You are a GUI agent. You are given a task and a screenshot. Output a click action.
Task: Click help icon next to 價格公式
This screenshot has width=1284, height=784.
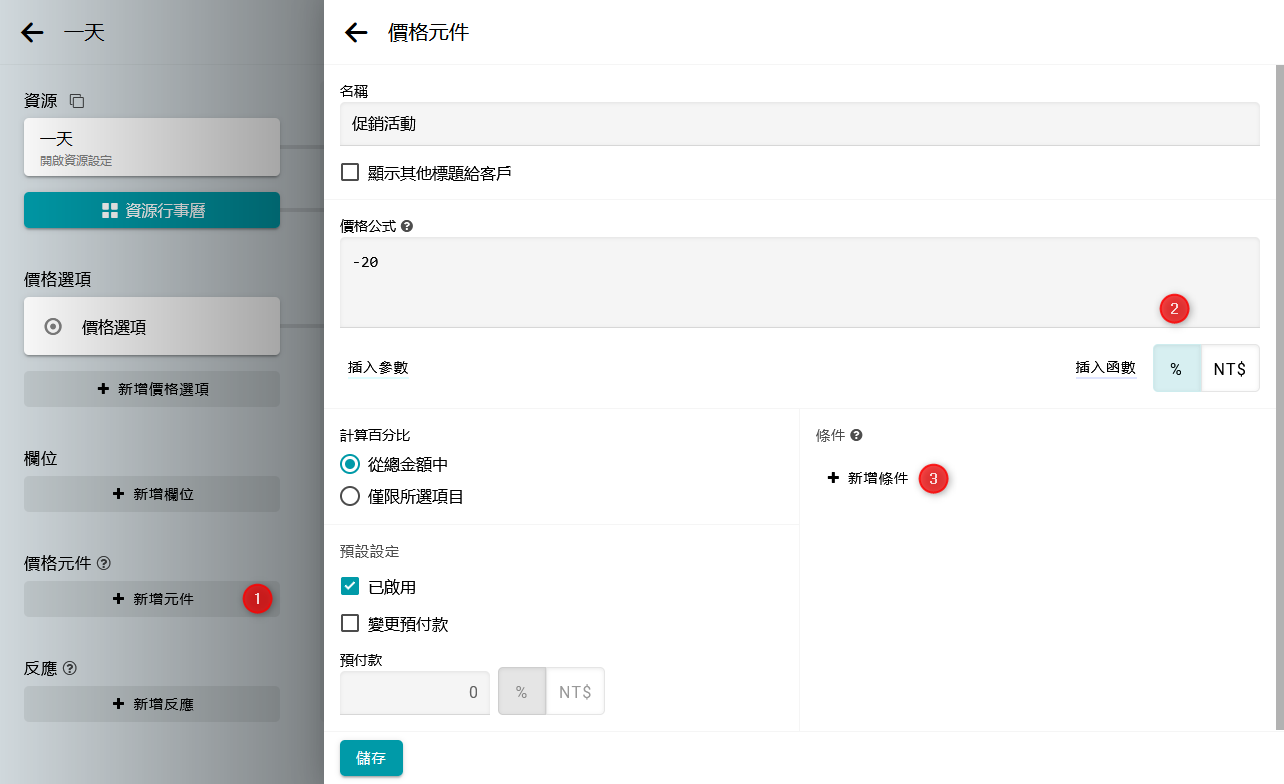407,227
